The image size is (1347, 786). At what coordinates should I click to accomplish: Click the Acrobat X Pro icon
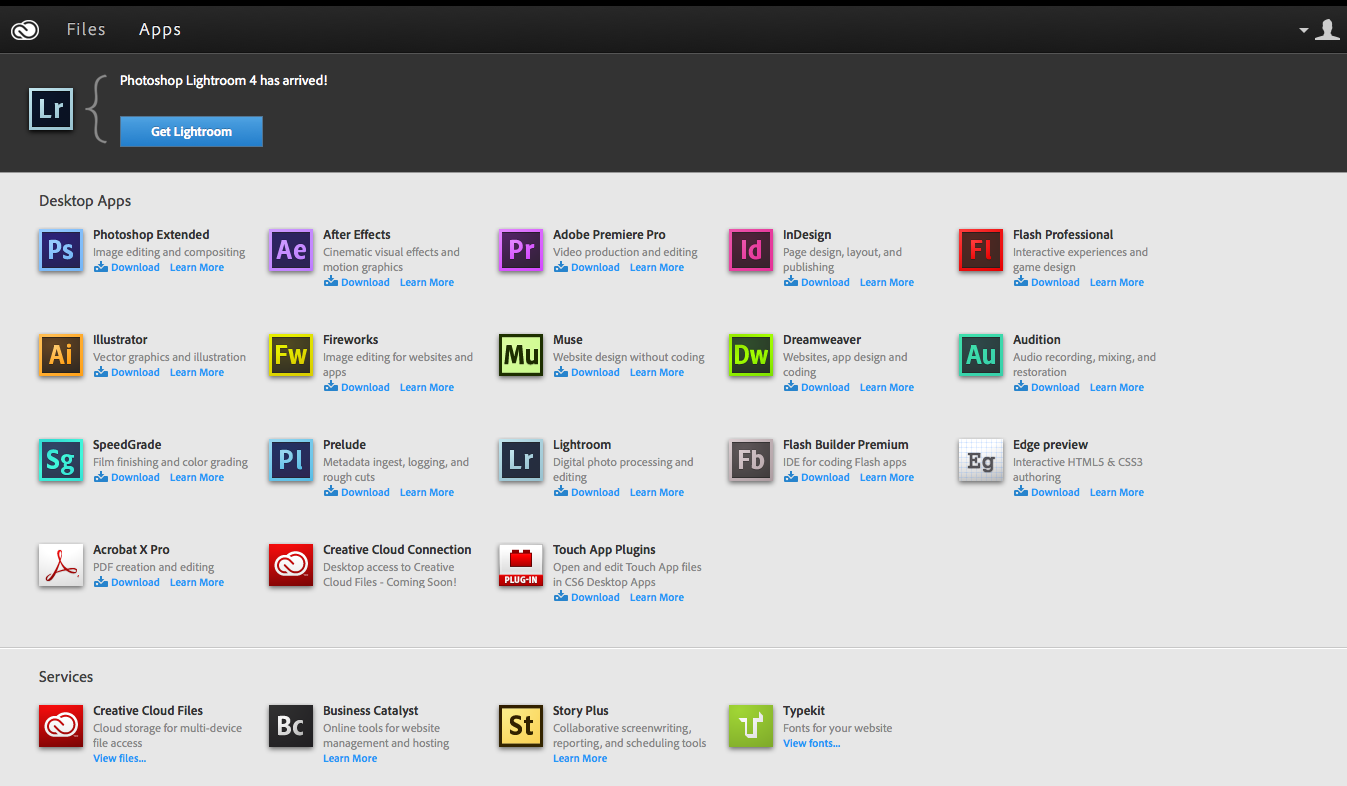(61, 565)
